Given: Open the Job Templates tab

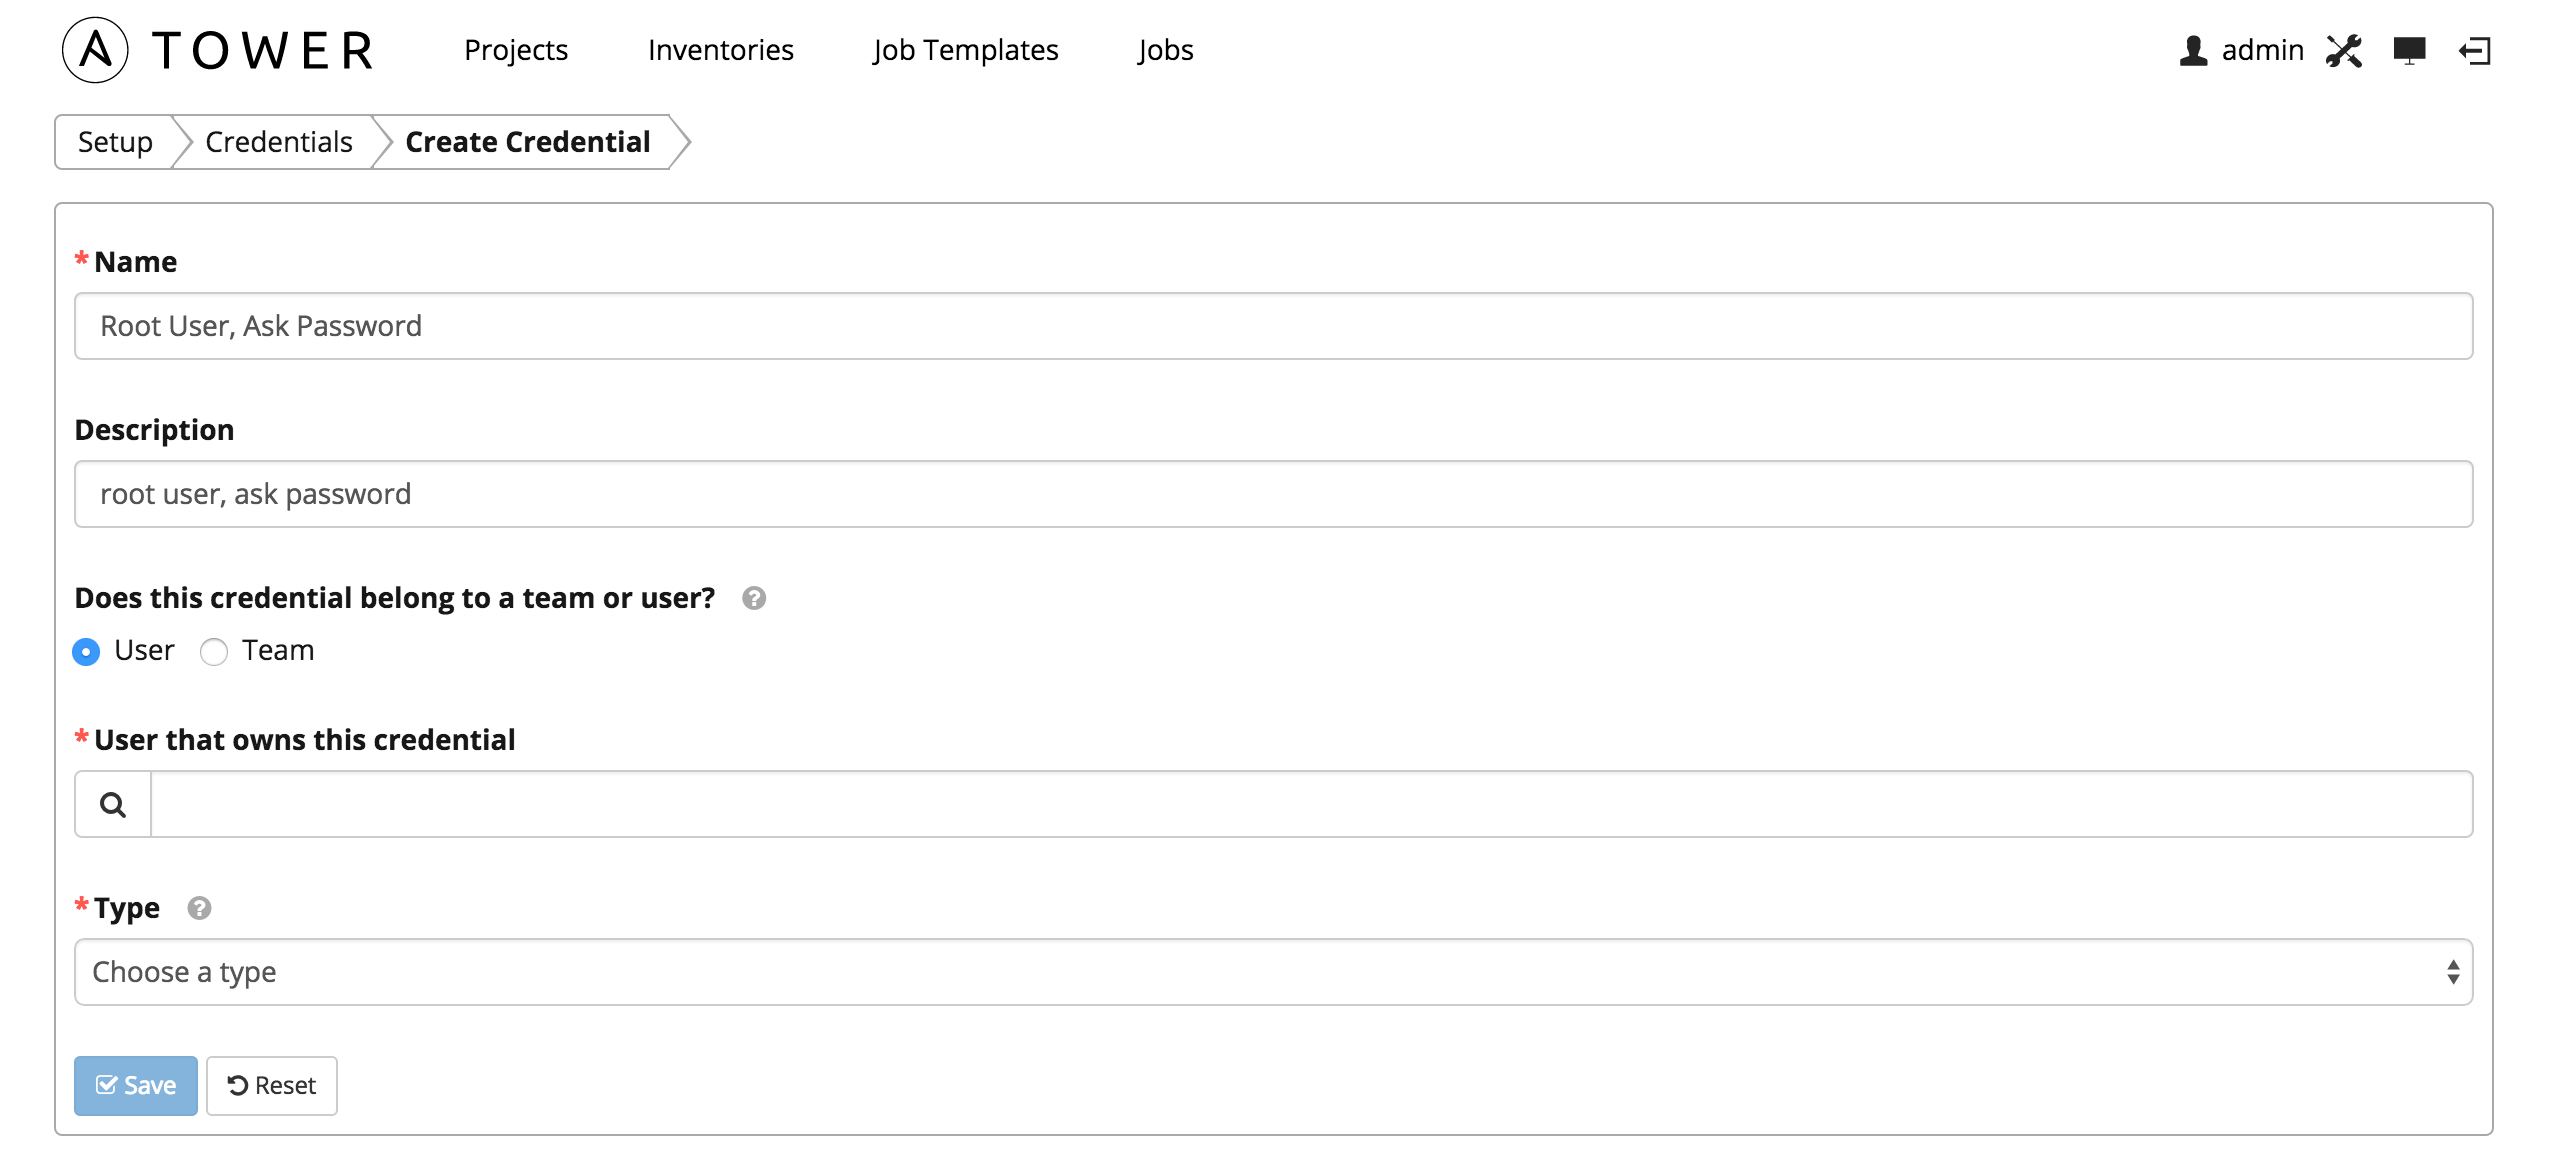Looking at the screenshot, I should [965, 50].
